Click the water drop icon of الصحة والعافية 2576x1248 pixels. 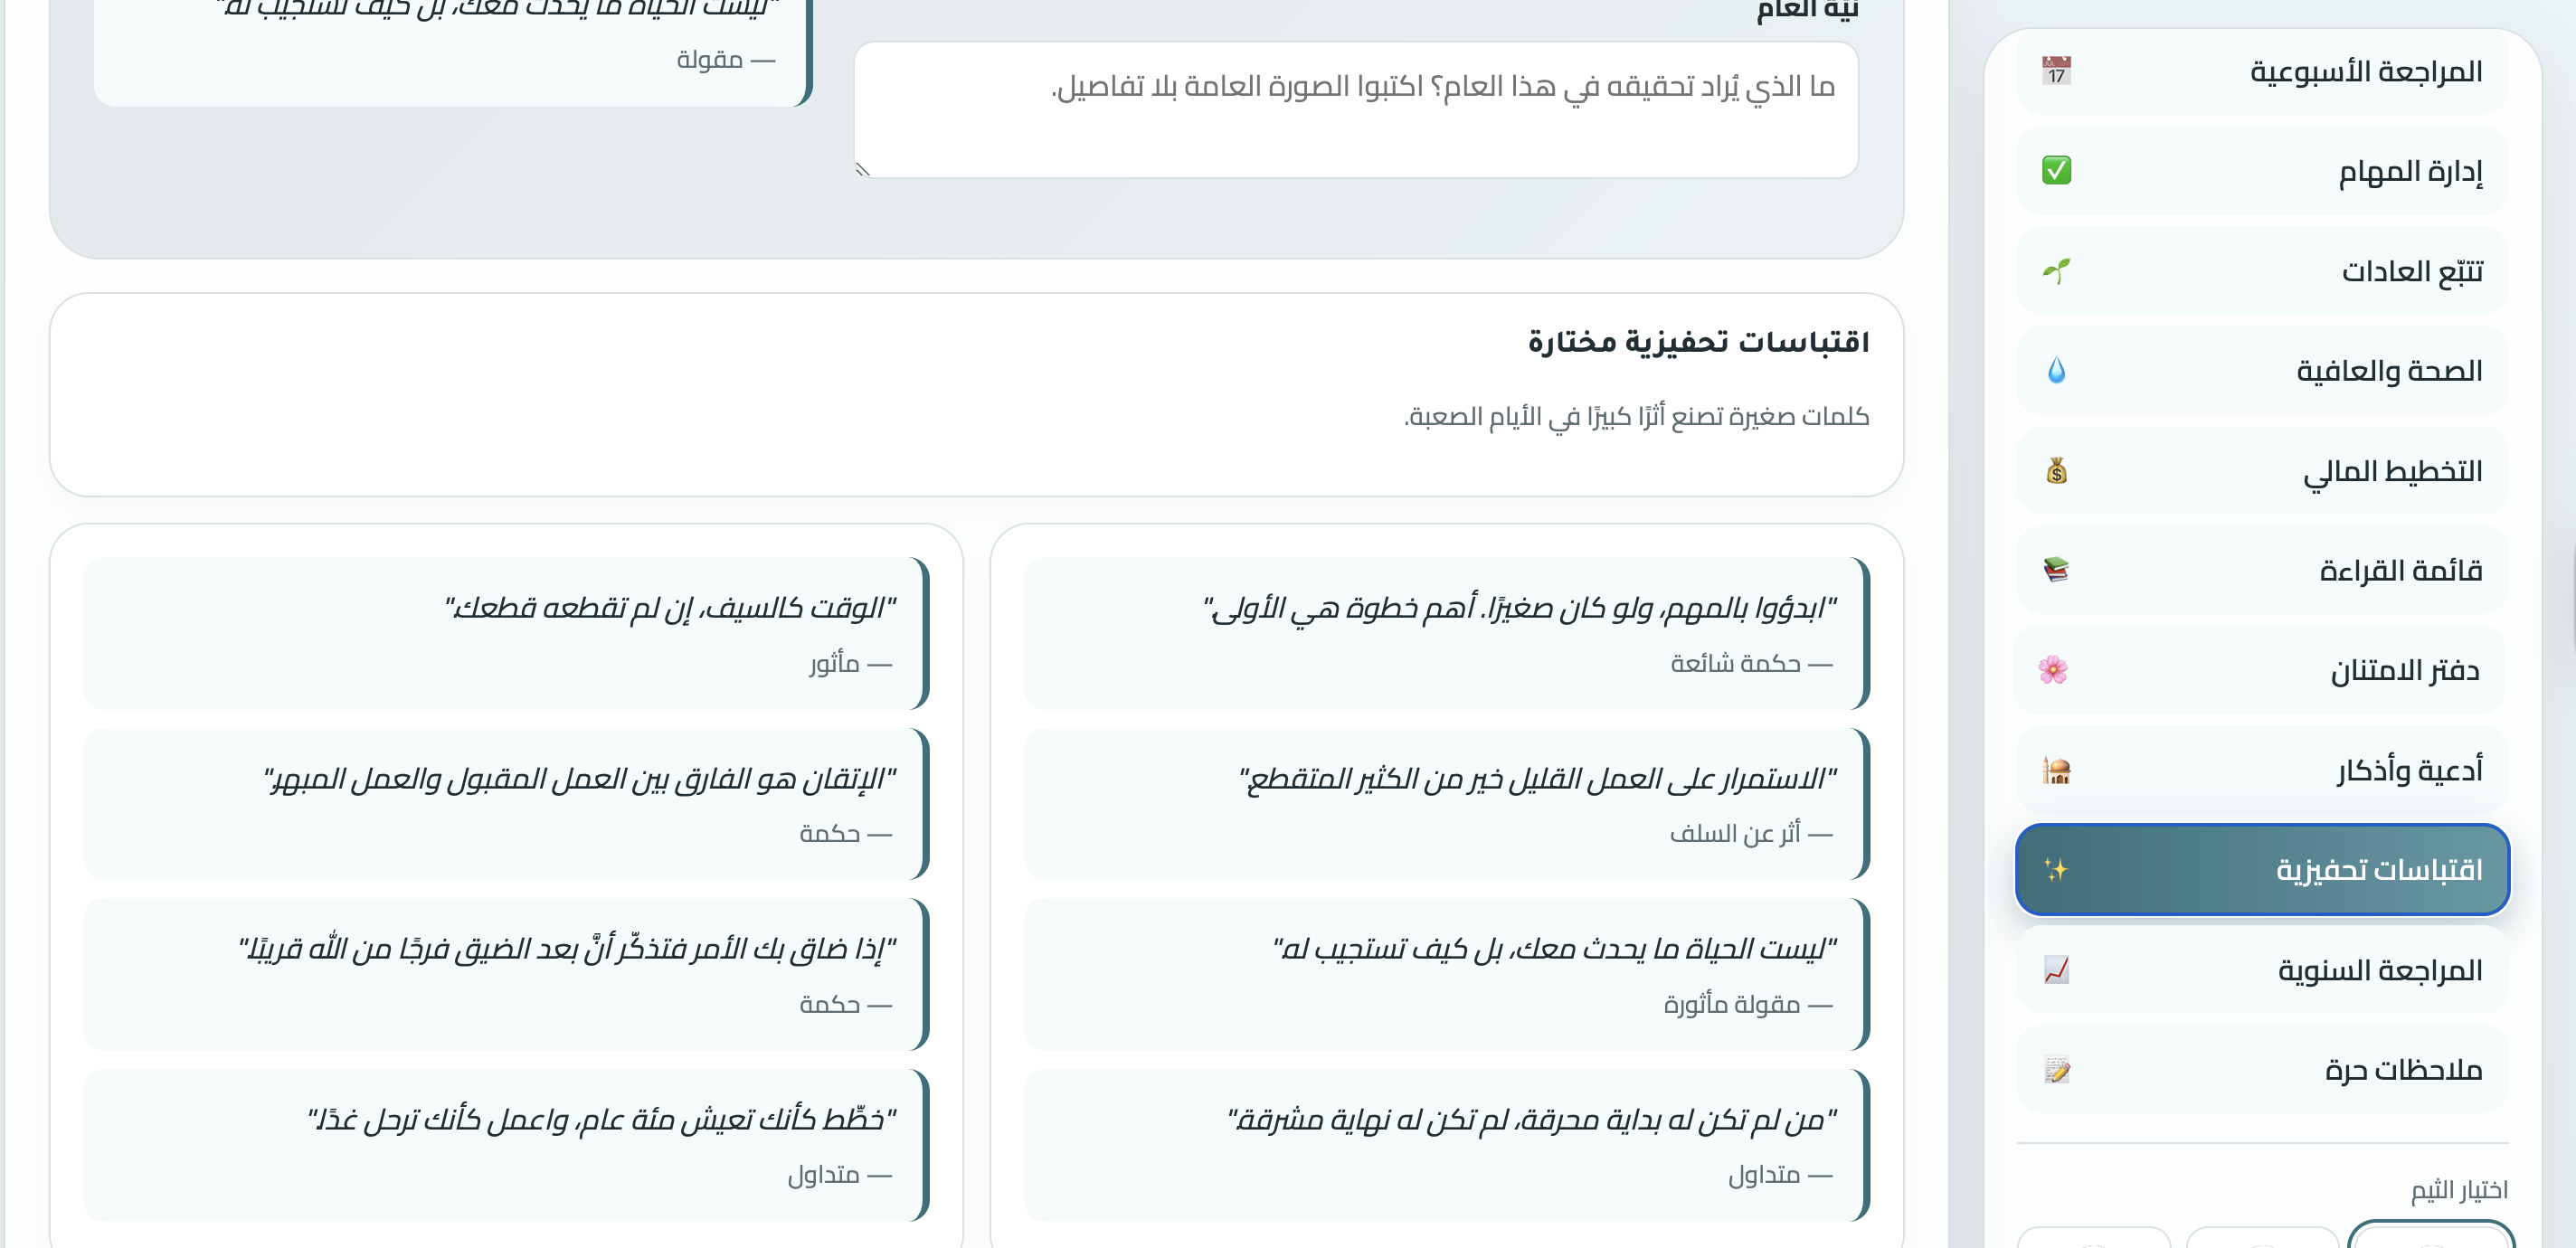coord(2056,371)
